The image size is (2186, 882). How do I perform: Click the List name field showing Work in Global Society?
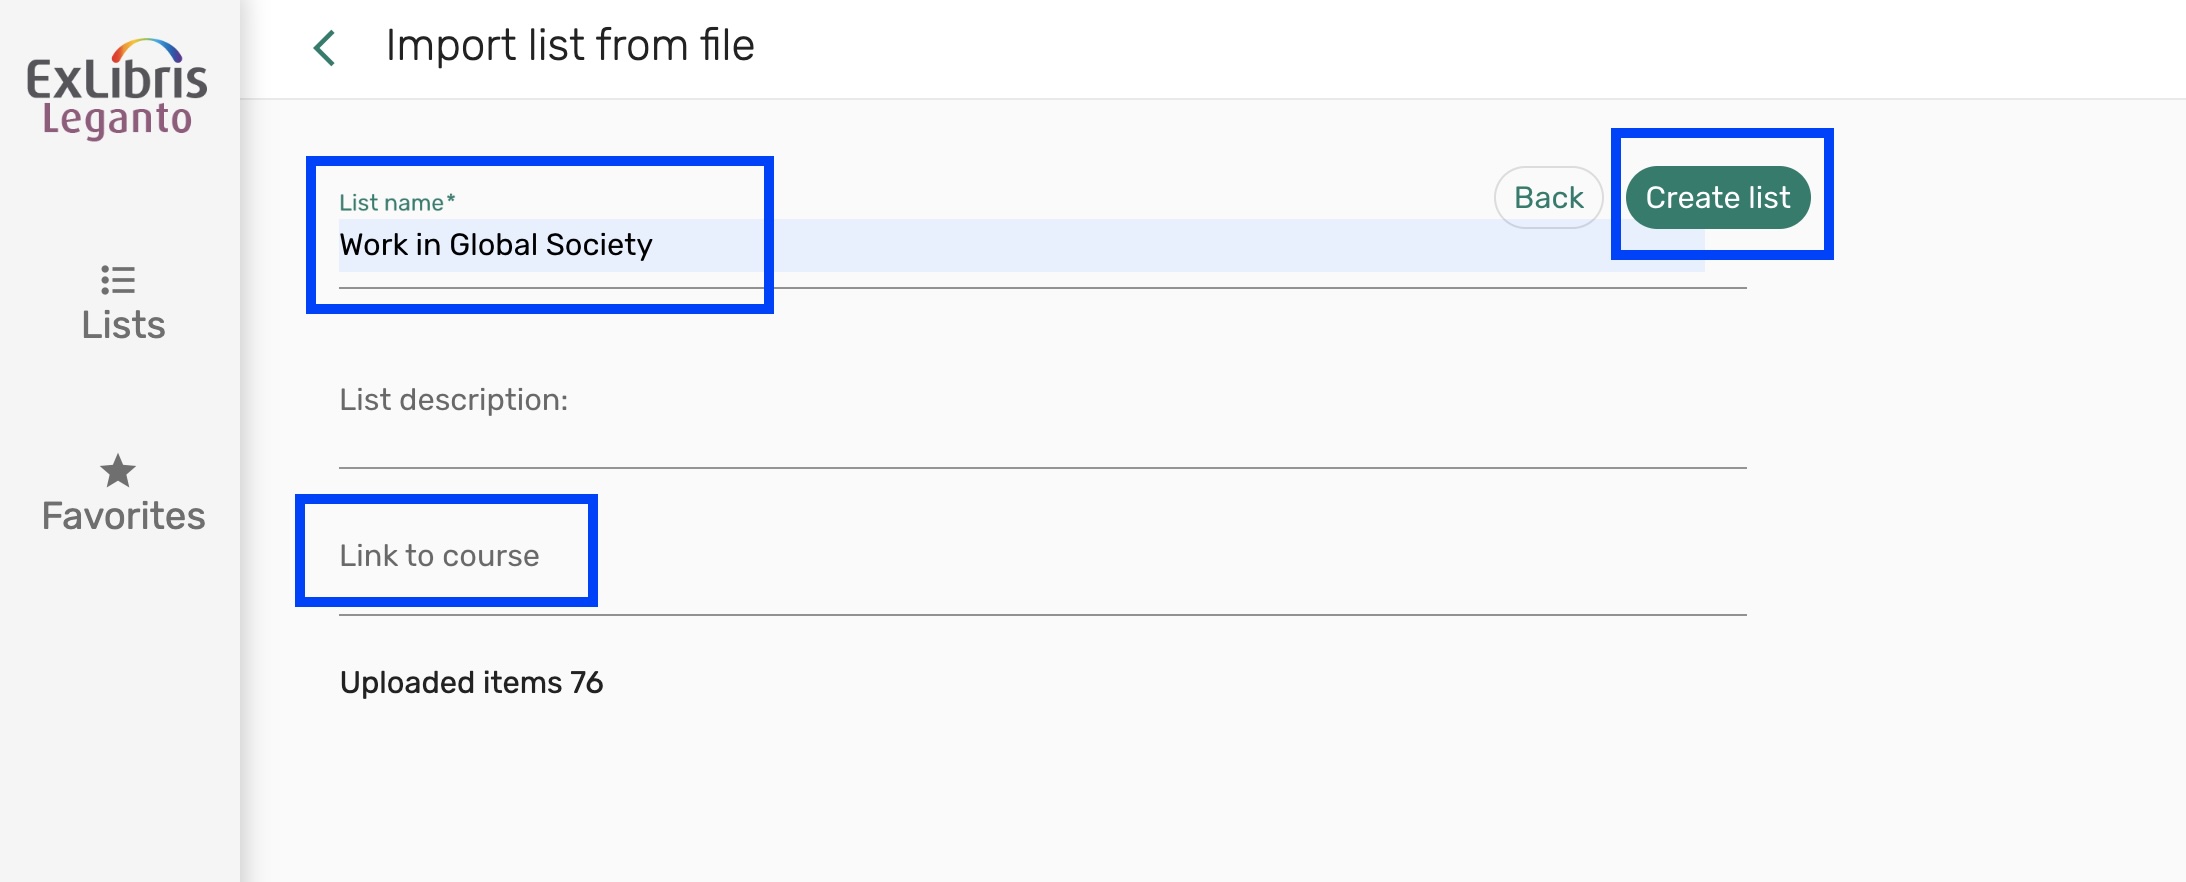497,244
